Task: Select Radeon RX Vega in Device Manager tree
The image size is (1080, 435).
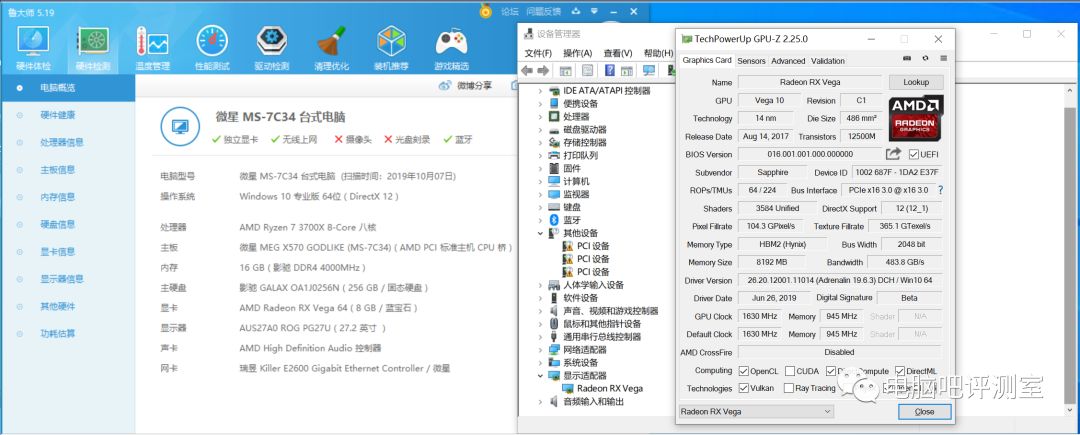Action: click(x=602, y=388)
